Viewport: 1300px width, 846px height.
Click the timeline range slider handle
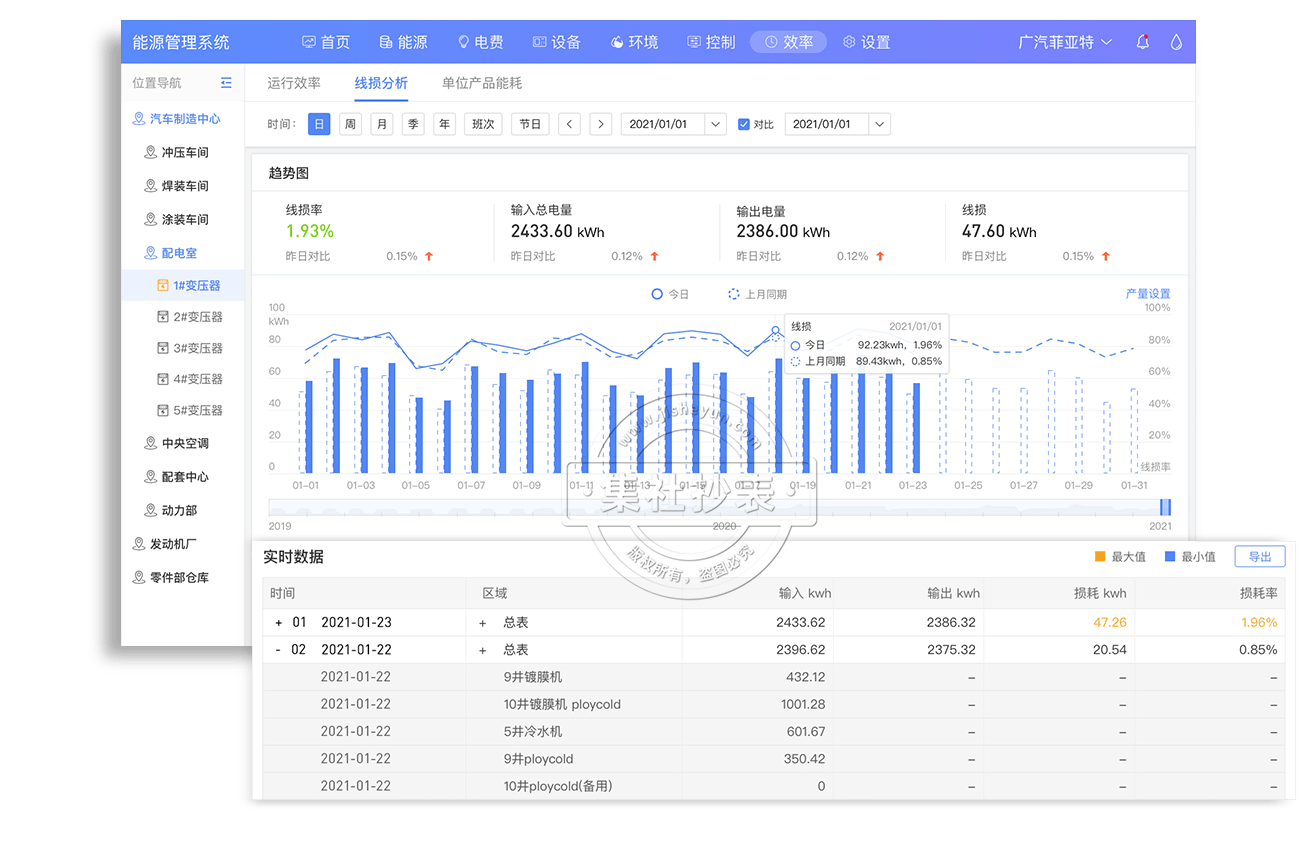coord(1164,507)
